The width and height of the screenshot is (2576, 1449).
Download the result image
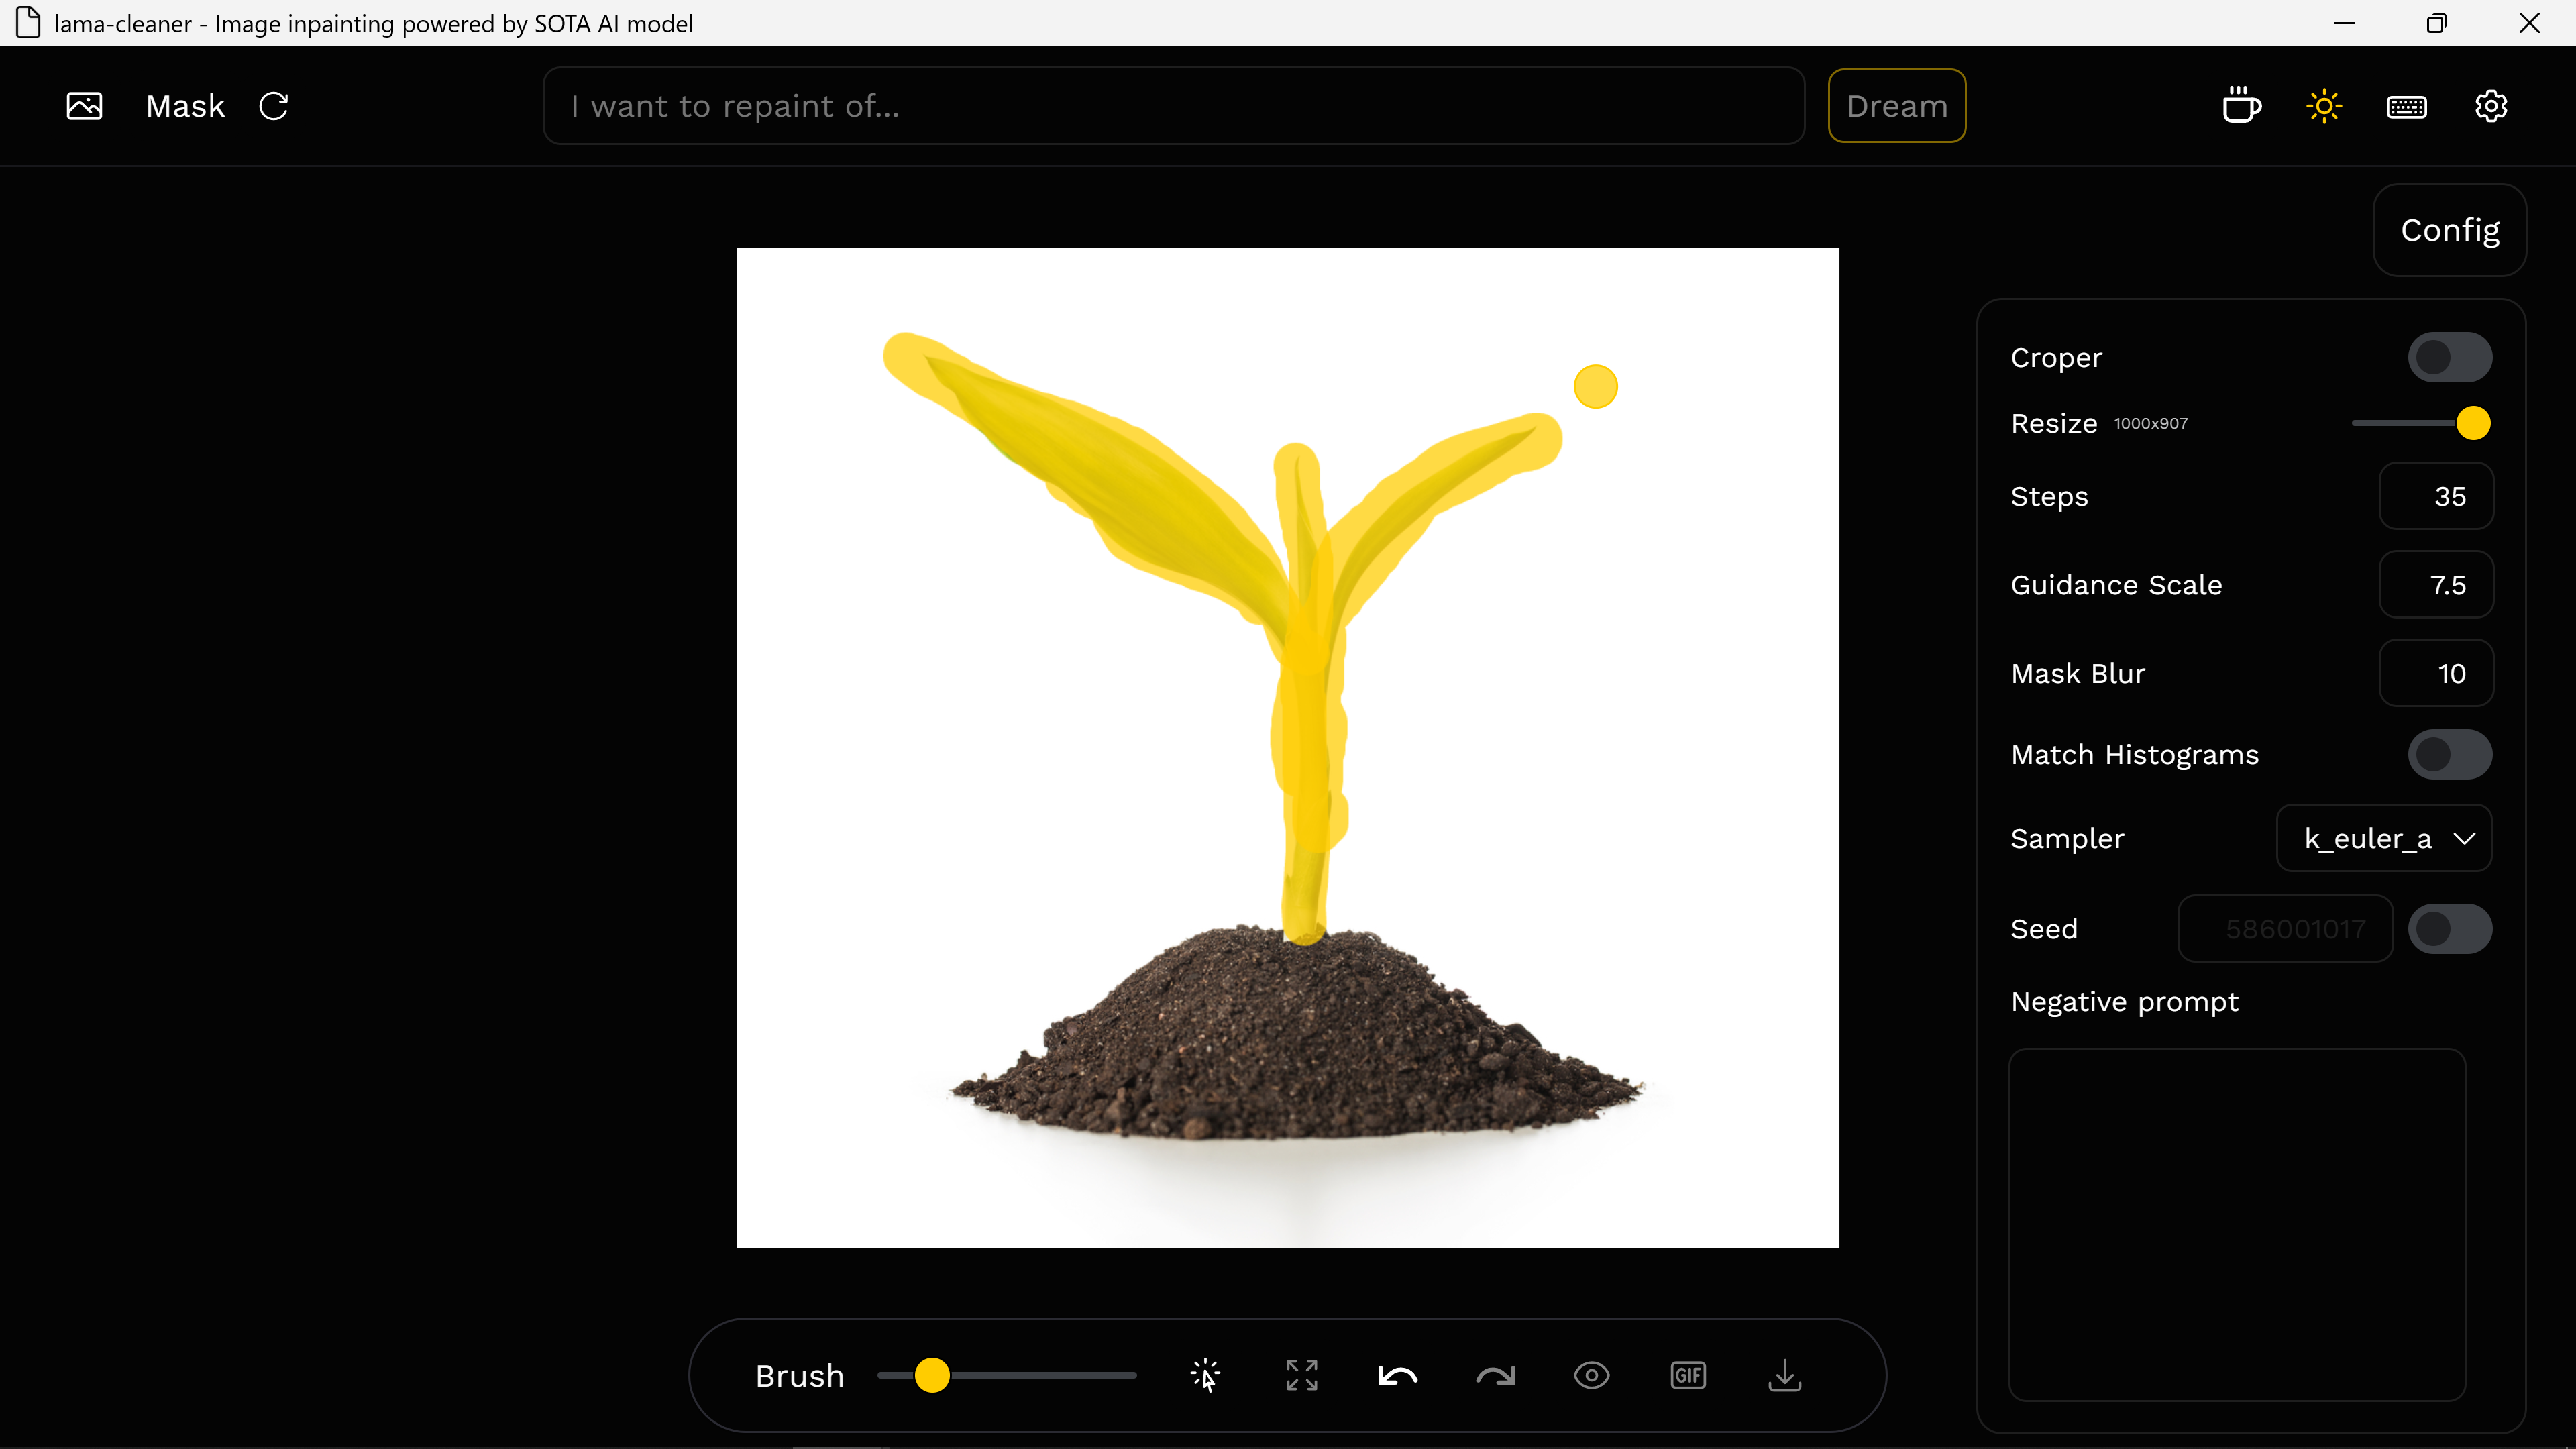pos(1785,1375)
